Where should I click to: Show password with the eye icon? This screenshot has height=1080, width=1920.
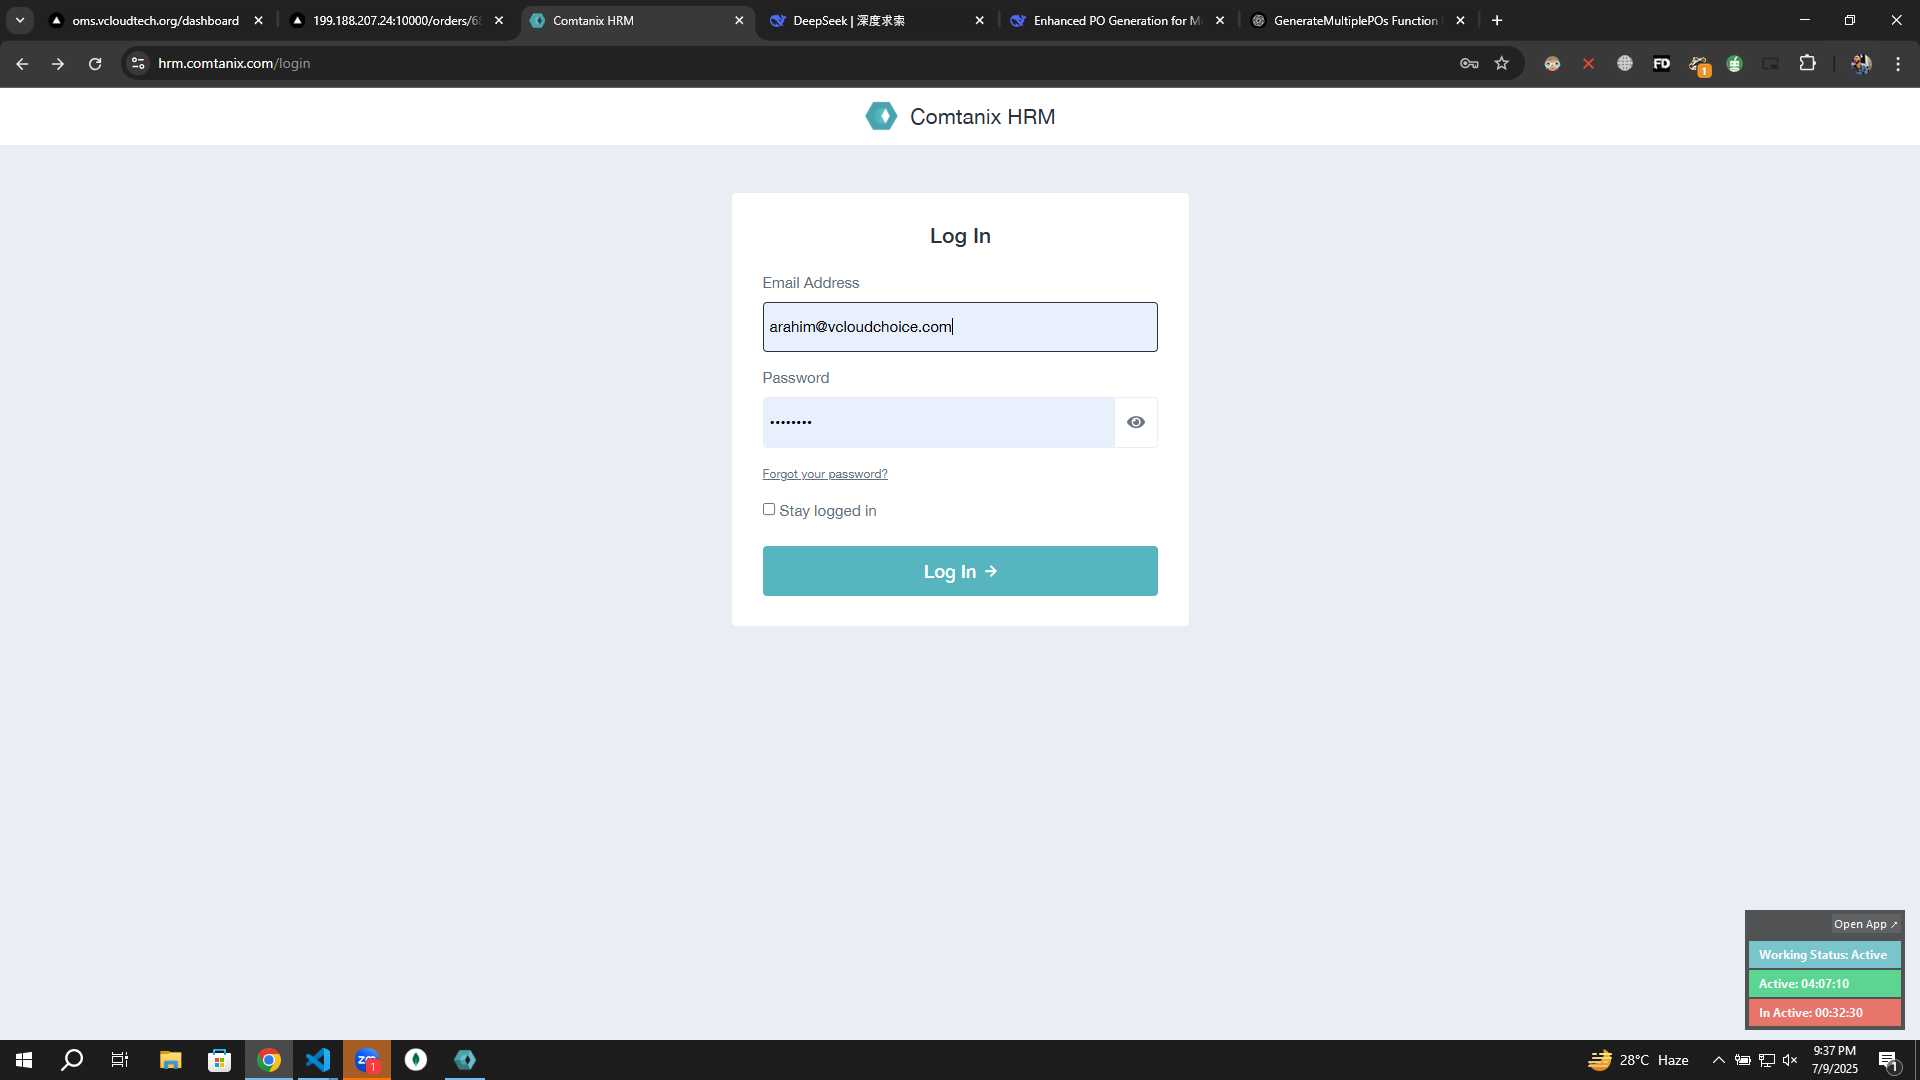[x=1136, y=422]
